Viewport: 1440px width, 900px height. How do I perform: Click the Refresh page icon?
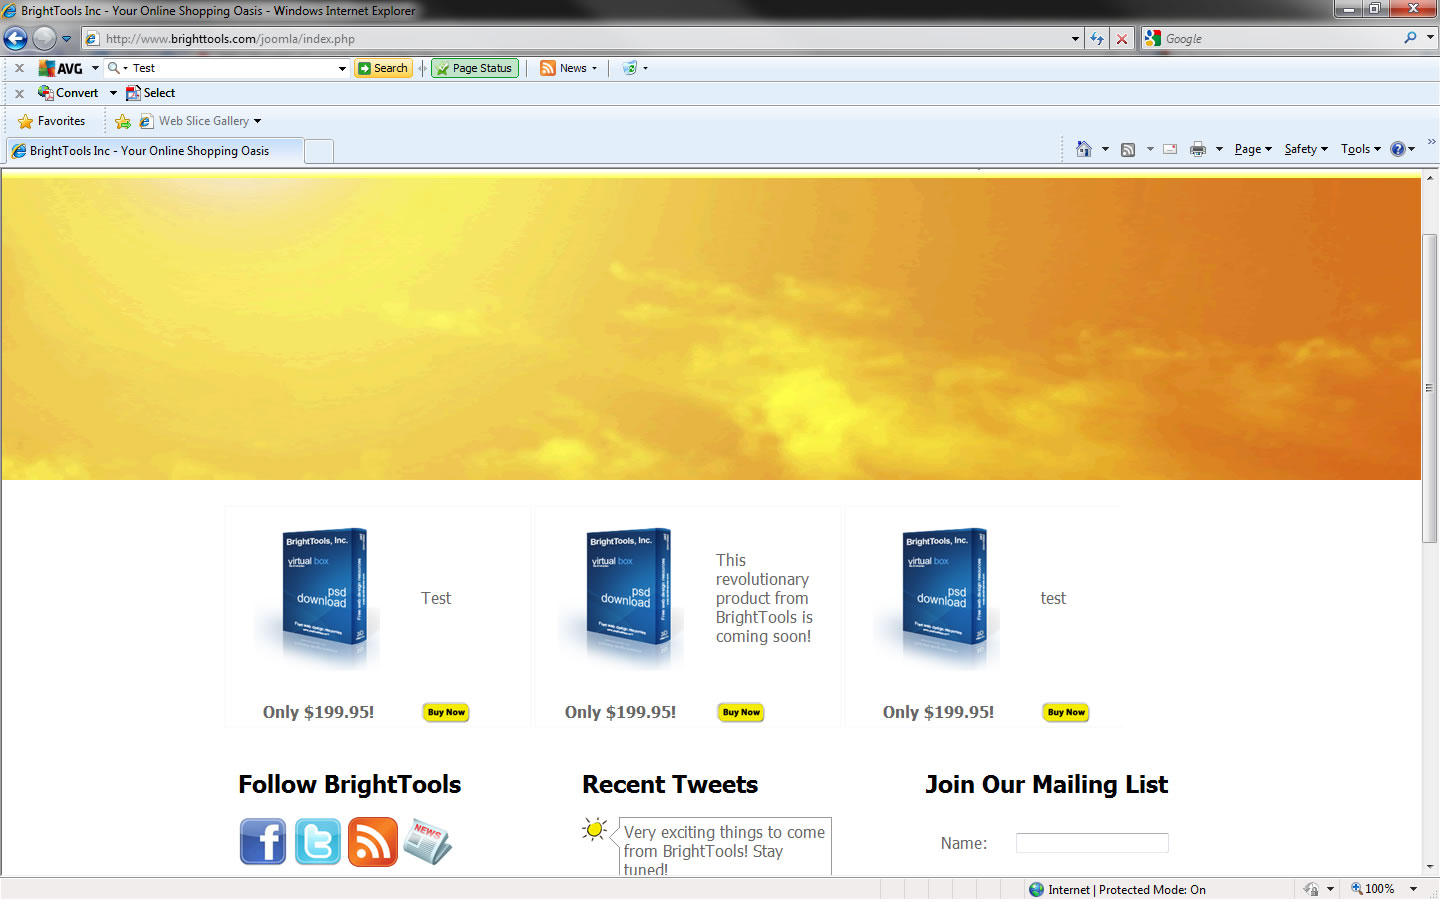[x=1097, y=39]
